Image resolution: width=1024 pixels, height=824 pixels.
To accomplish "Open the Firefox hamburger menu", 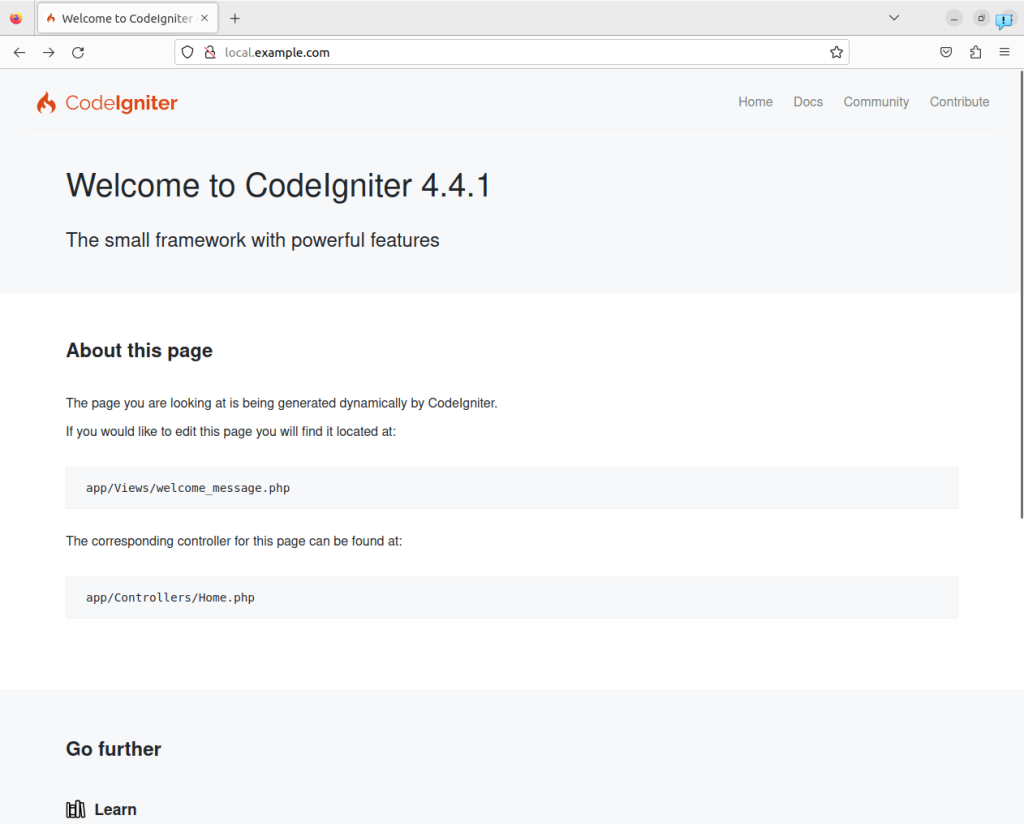I will [1004, 52].
